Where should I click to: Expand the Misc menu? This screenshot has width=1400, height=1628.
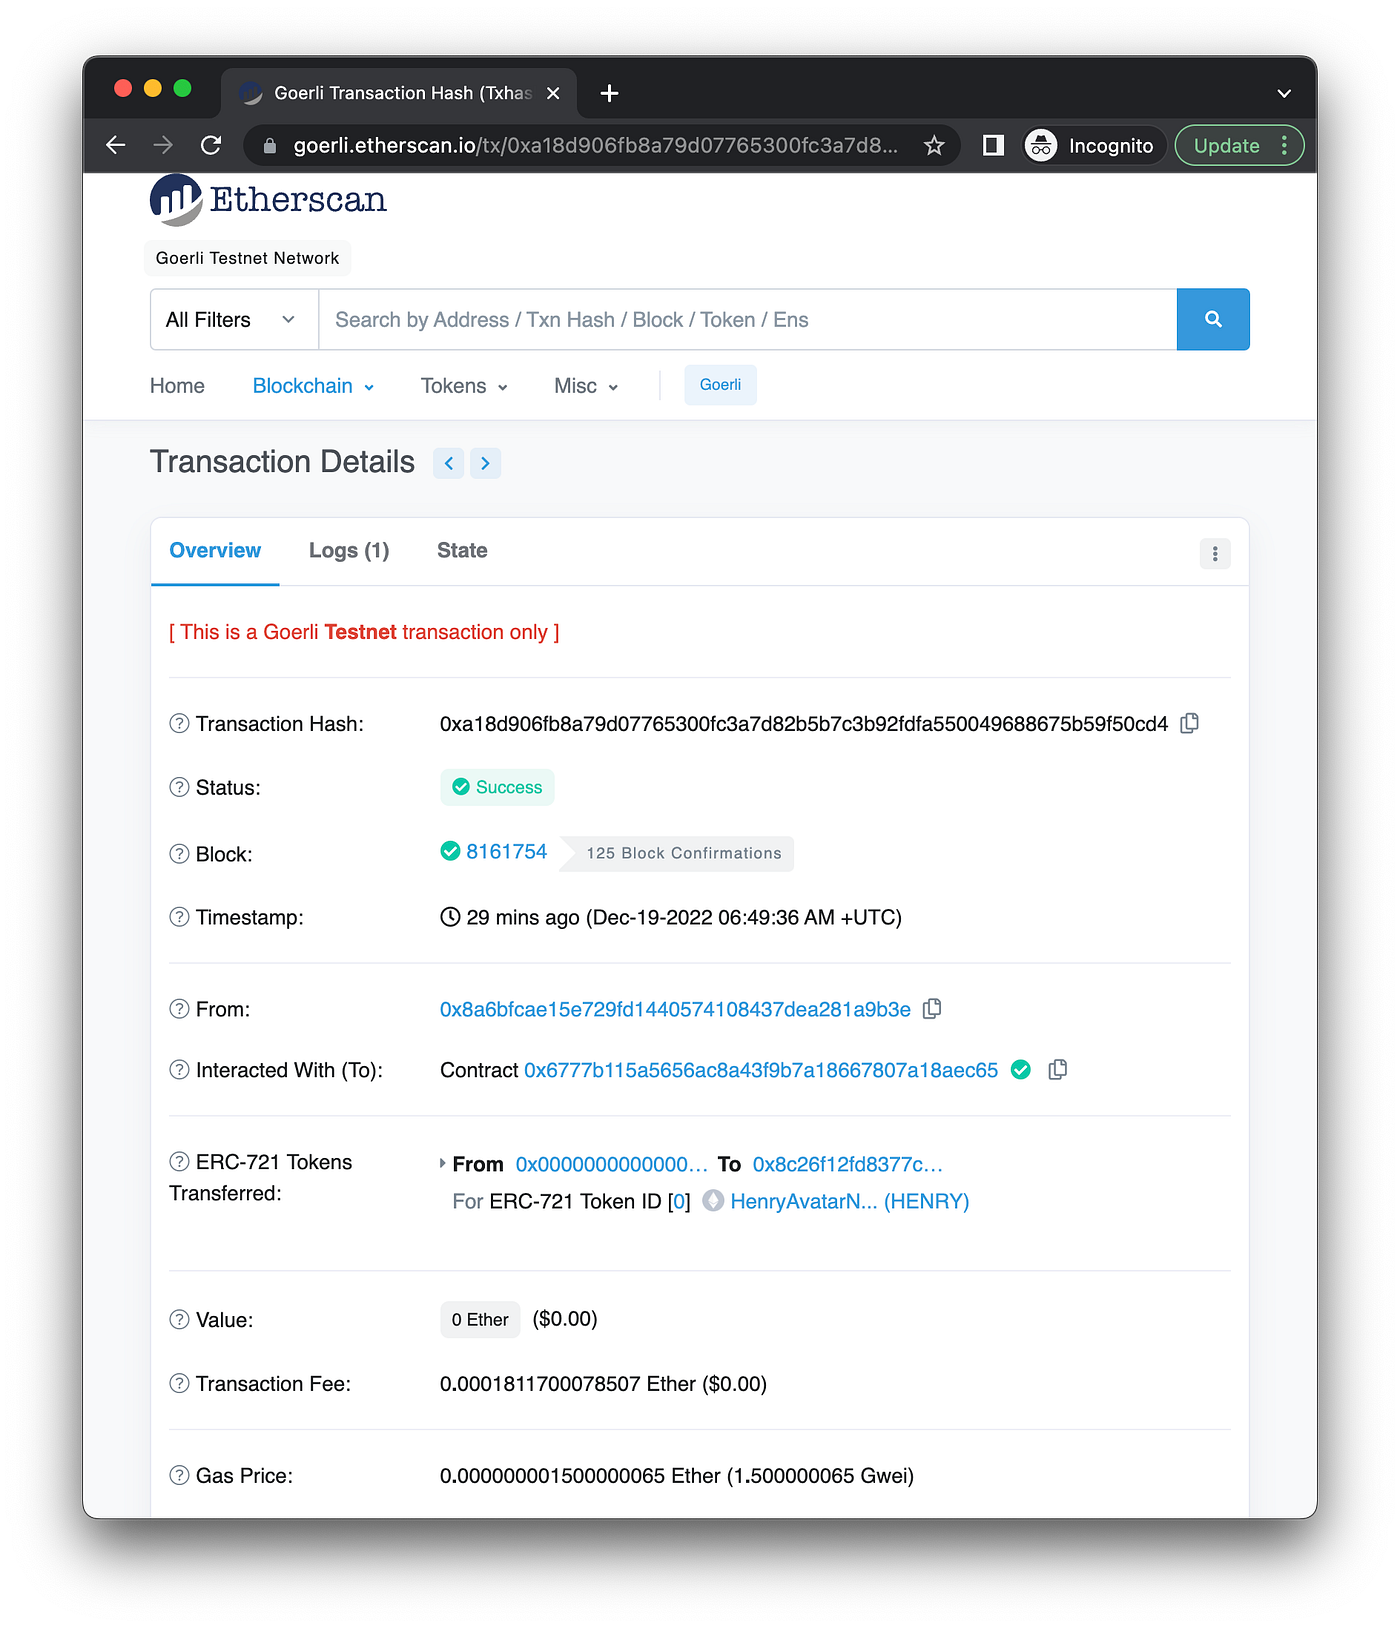tap(587, 386)
